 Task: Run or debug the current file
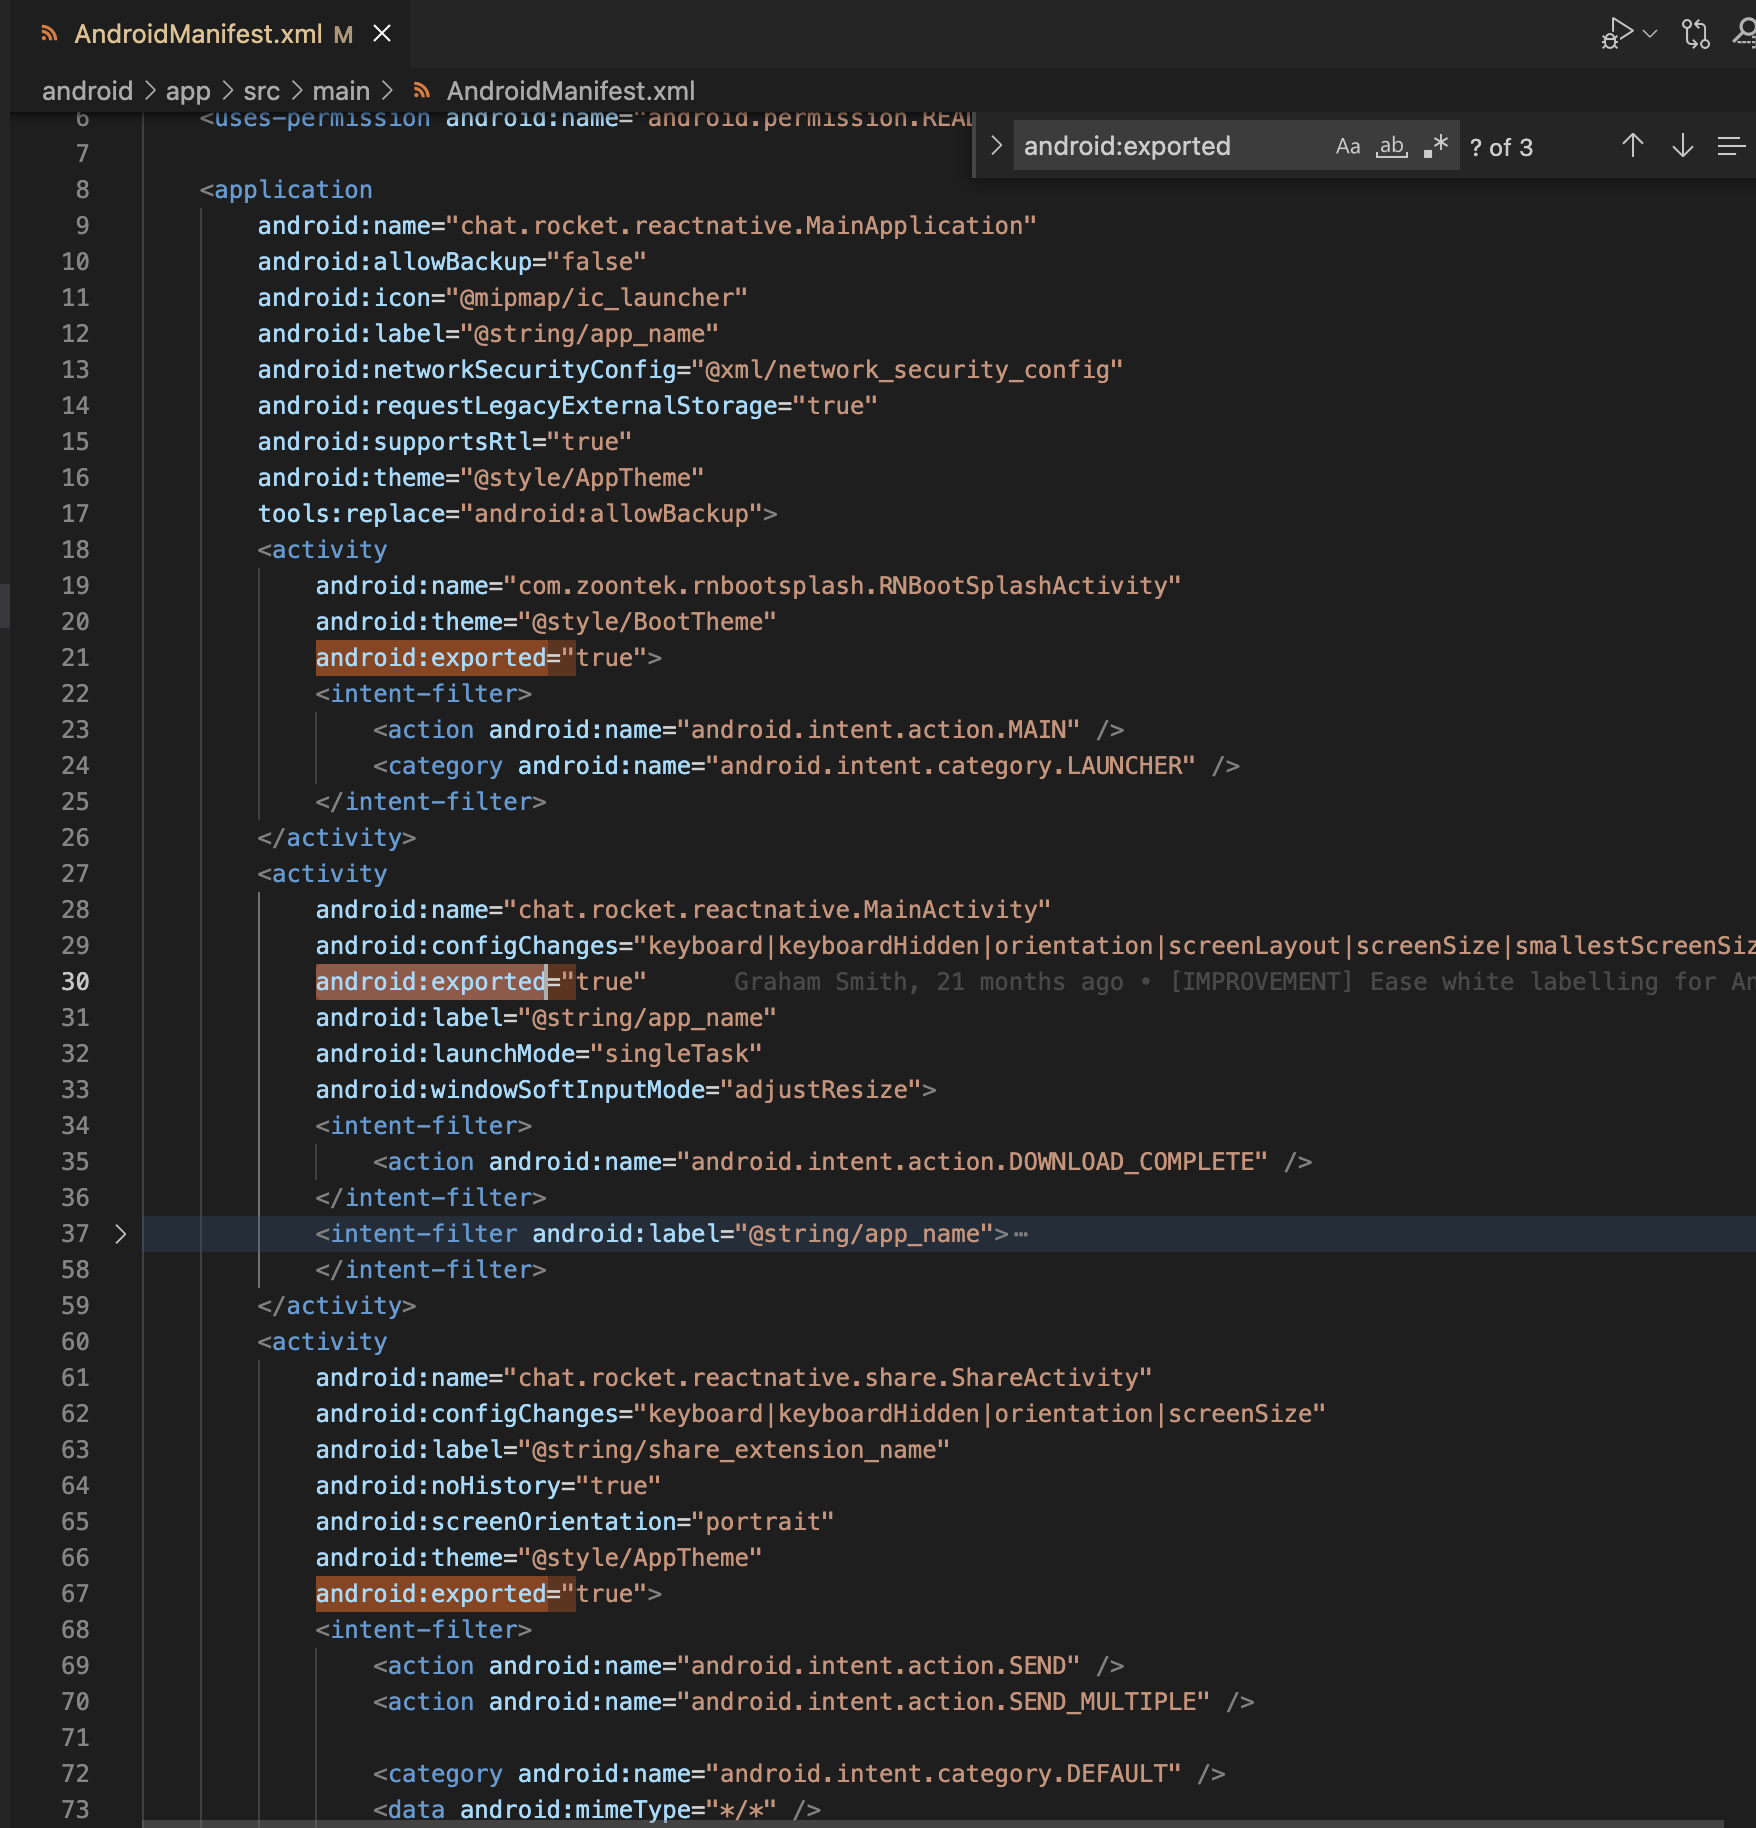tap(1614, 31)
